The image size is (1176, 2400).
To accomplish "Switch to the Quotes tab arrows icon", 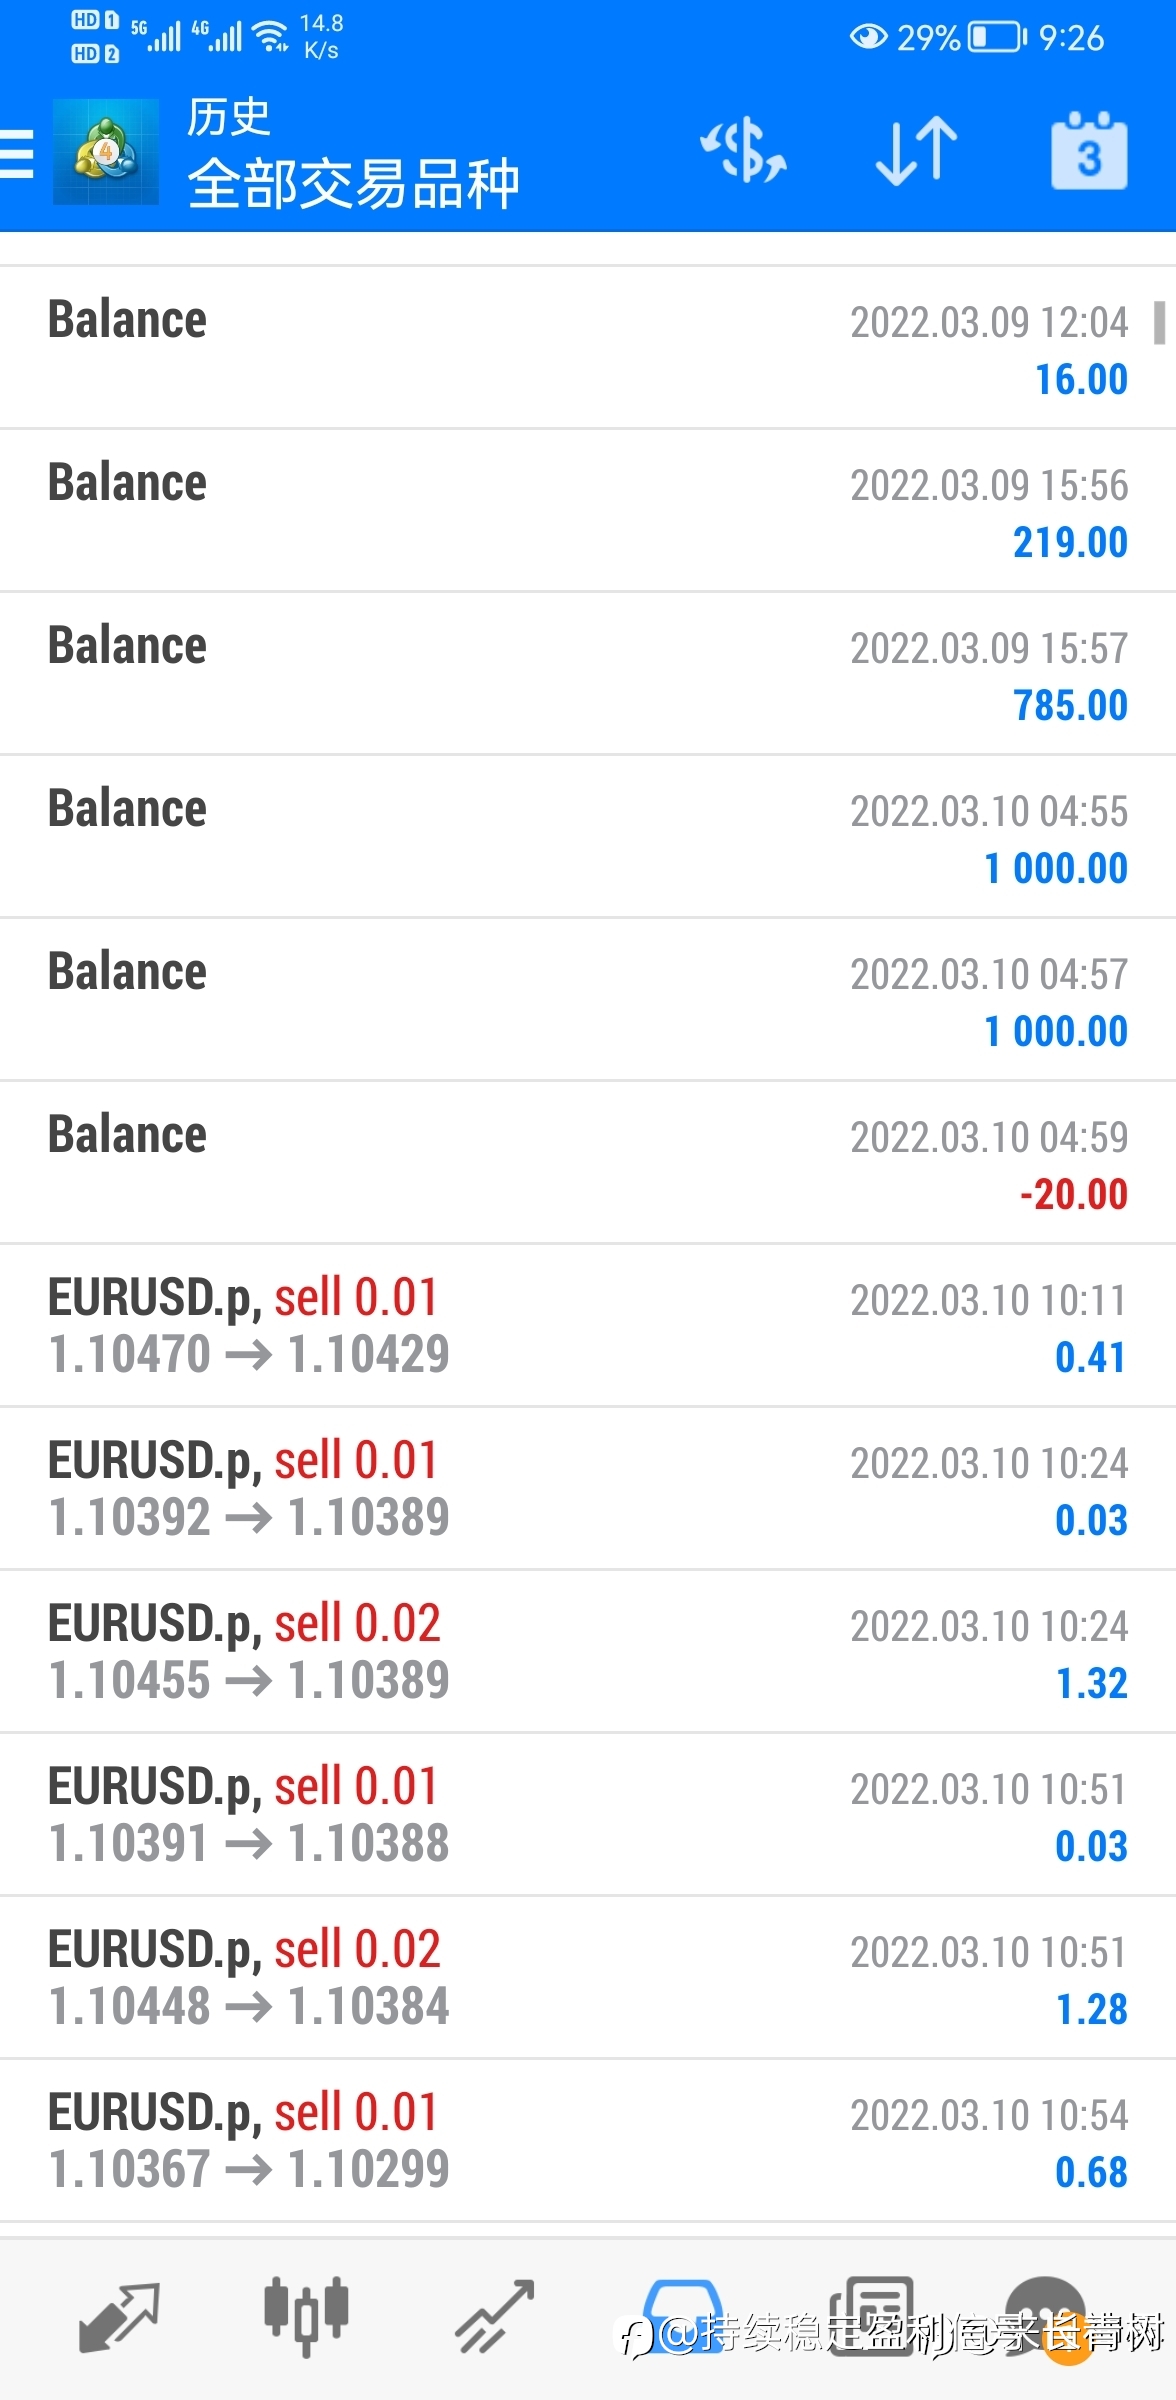I will (x=119, y=2315).
